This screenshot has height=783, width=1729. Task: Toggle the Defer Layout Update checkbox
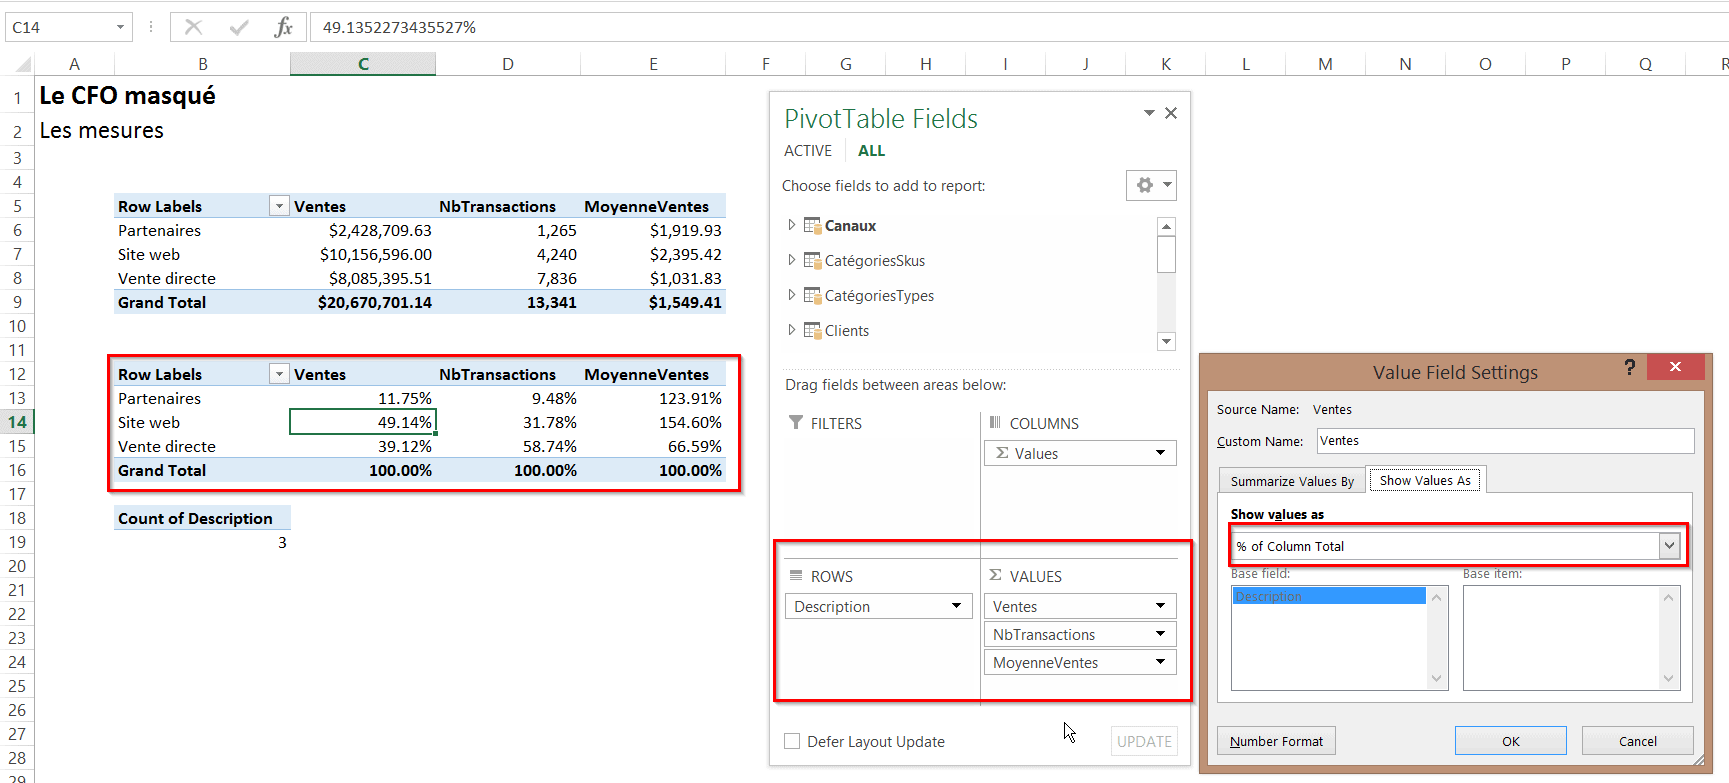tap(792, 741)
